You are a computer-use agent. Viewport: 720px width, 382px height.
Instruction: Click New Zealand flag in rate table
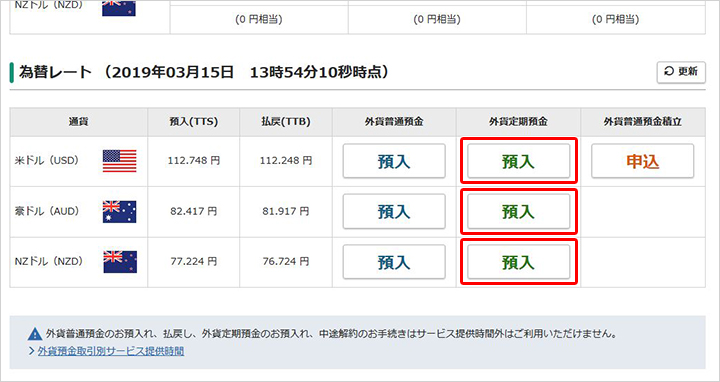pos(119,262)
